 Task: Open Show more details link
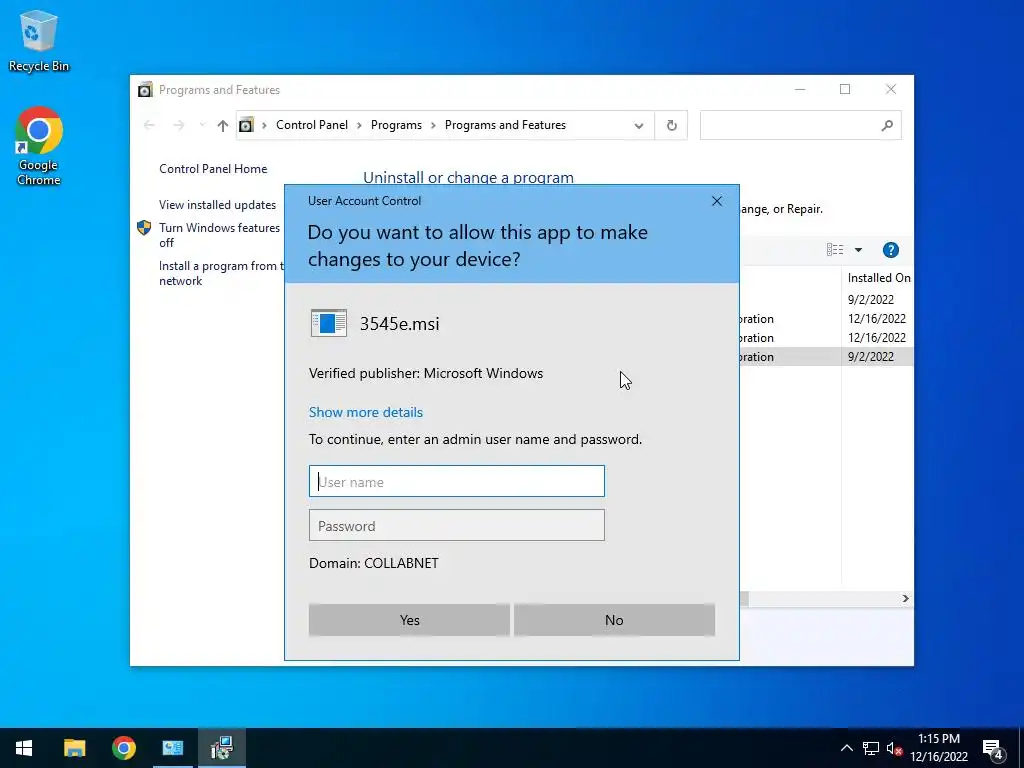(x=366, y=412)
